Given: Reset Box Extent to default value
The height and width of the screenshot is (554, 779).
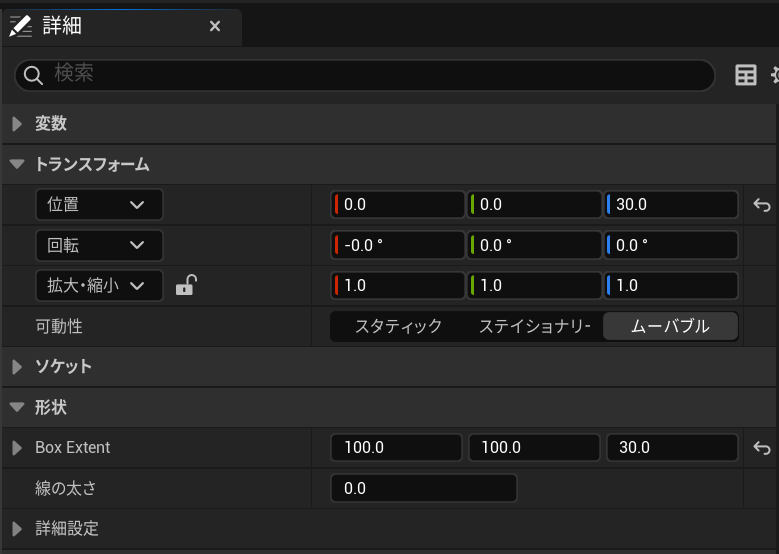Looking at the screenshot, I should click(761, 448).
